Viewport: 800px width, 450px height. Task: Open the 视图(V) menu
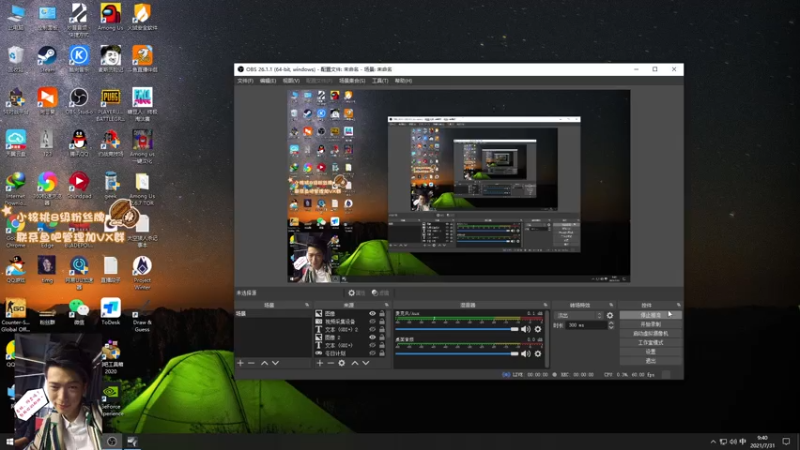[291, 81]
